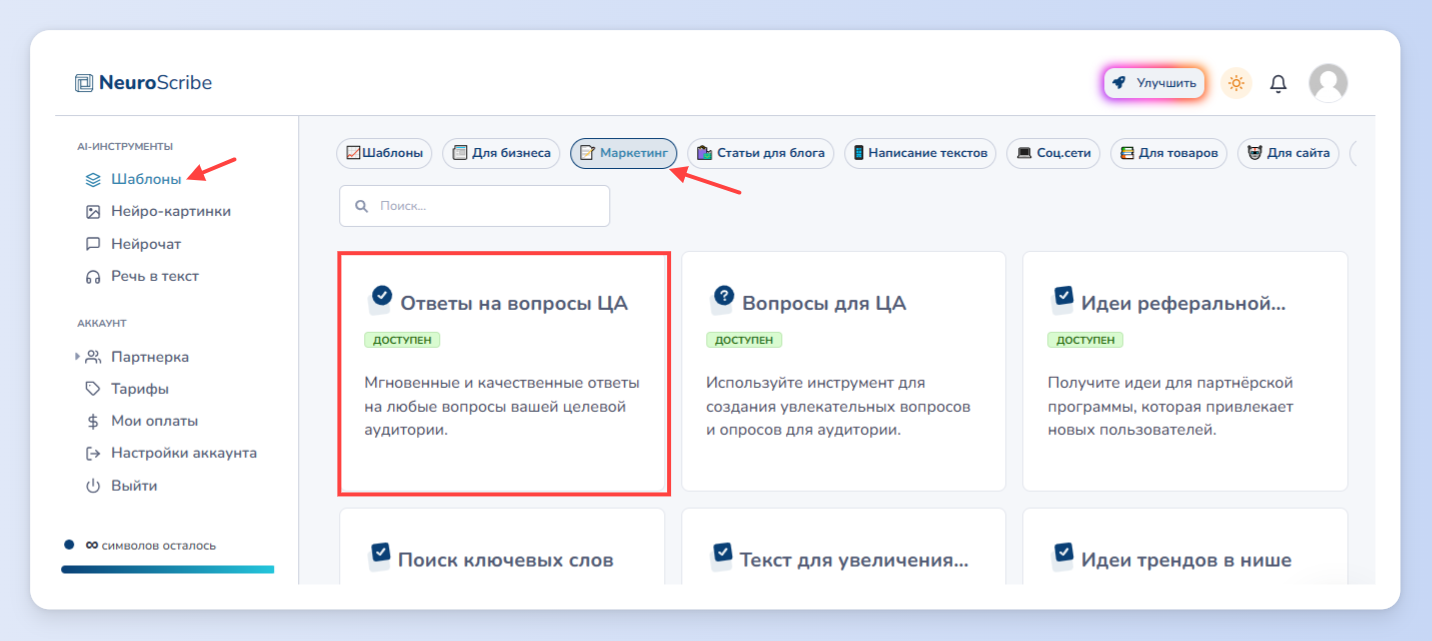Open the Вопросы для ЦА title
The height and width of the screenshot is (641, 1432).
click(824, 303)
